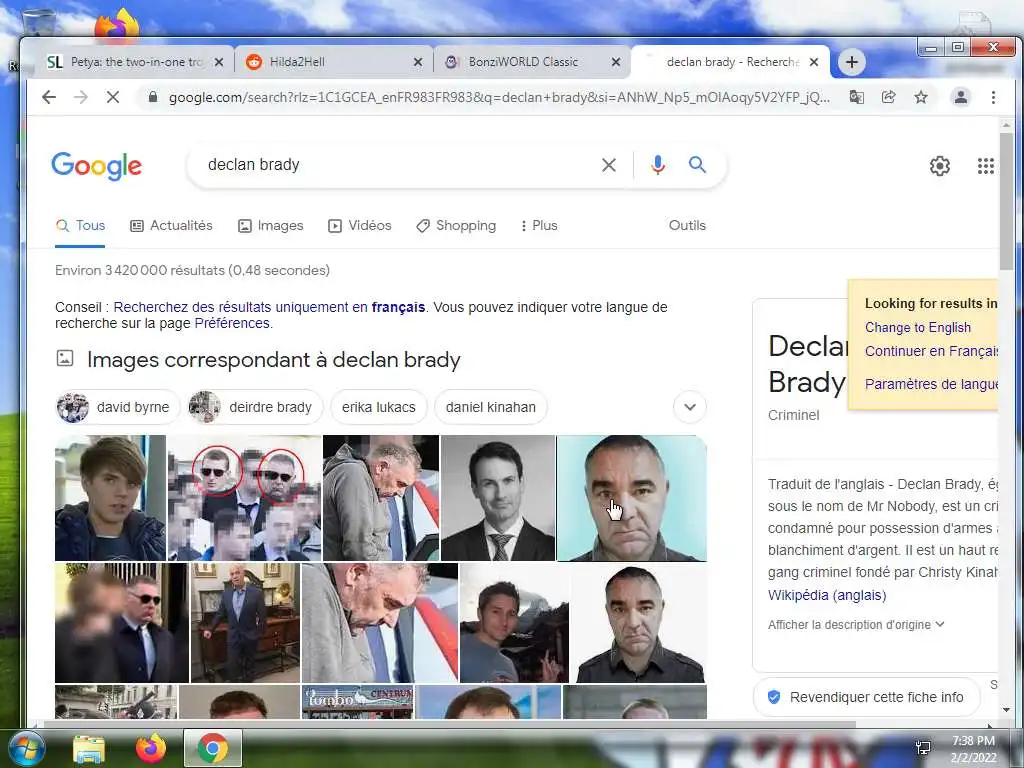Click in the Google search input field
Screen dimensions: 1024x768
398,165
